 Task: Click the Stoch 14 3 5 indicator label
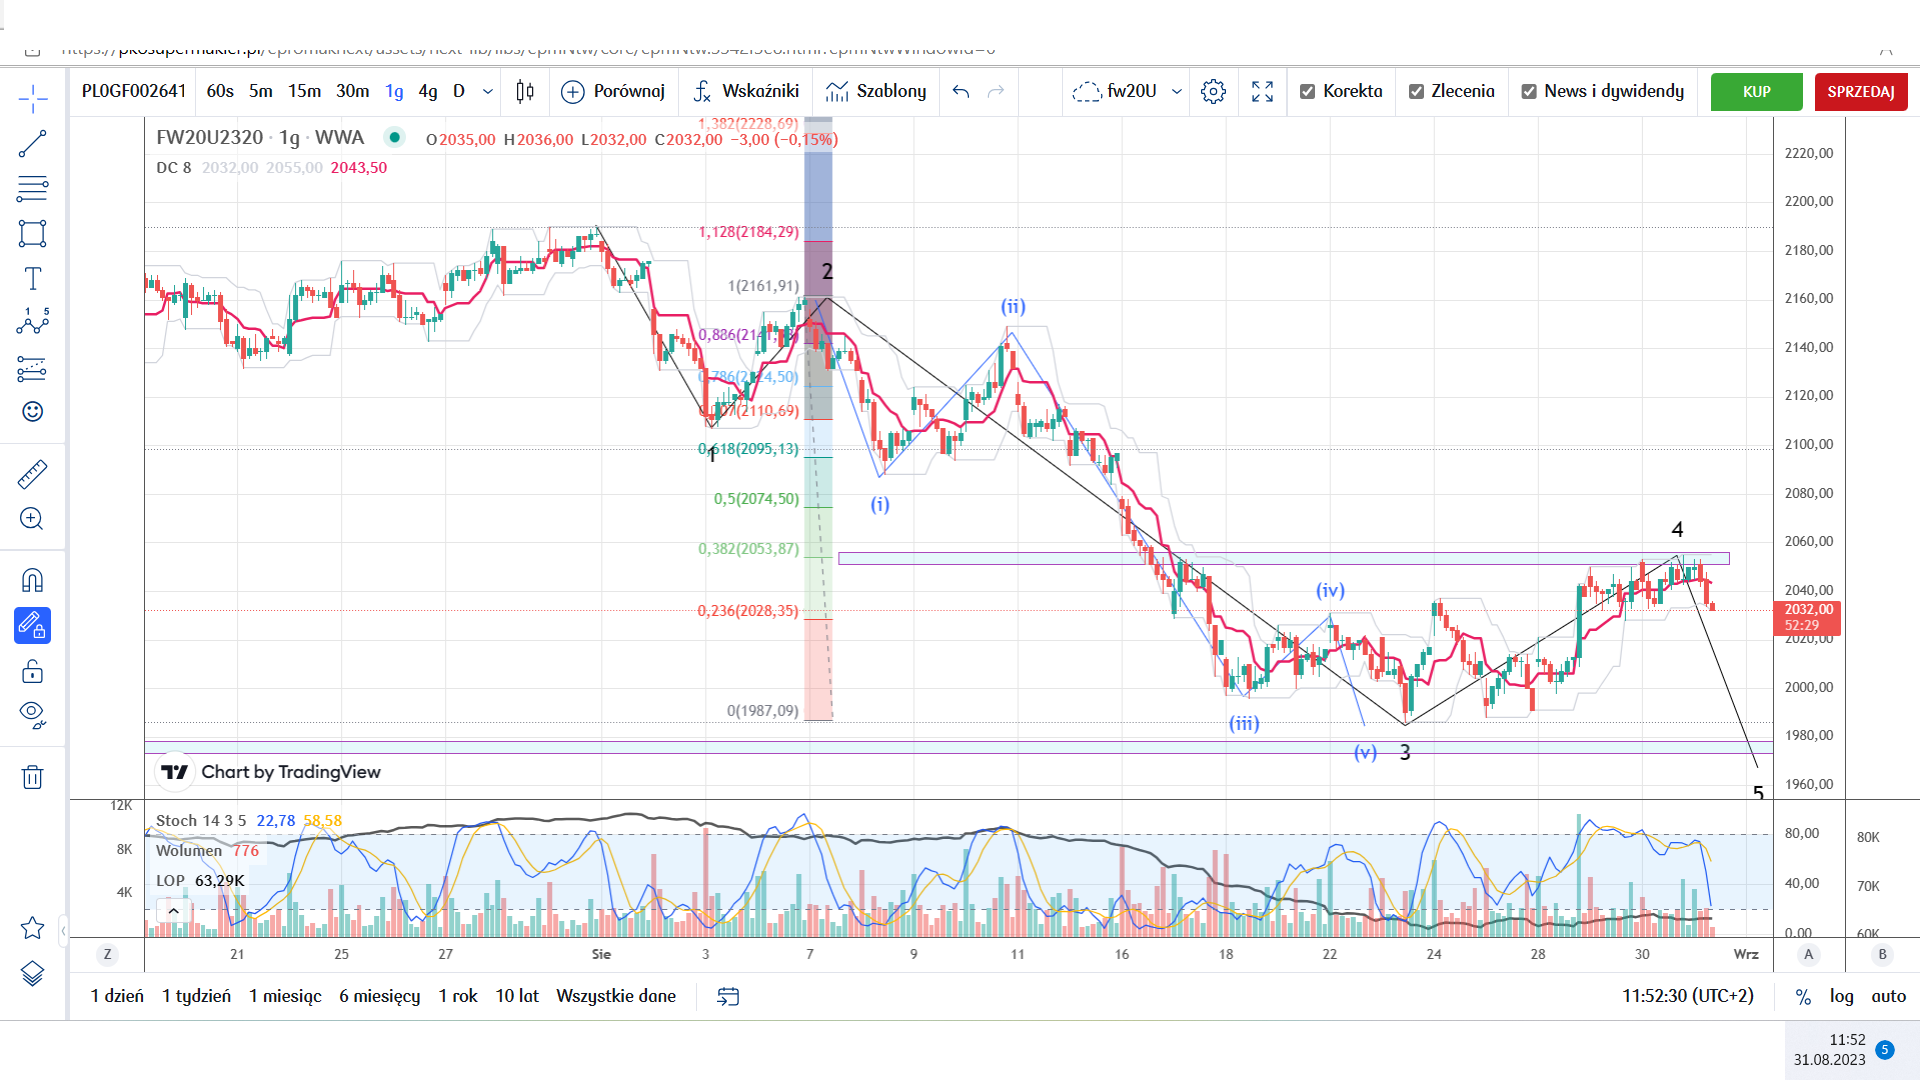[x=200, y=820]
